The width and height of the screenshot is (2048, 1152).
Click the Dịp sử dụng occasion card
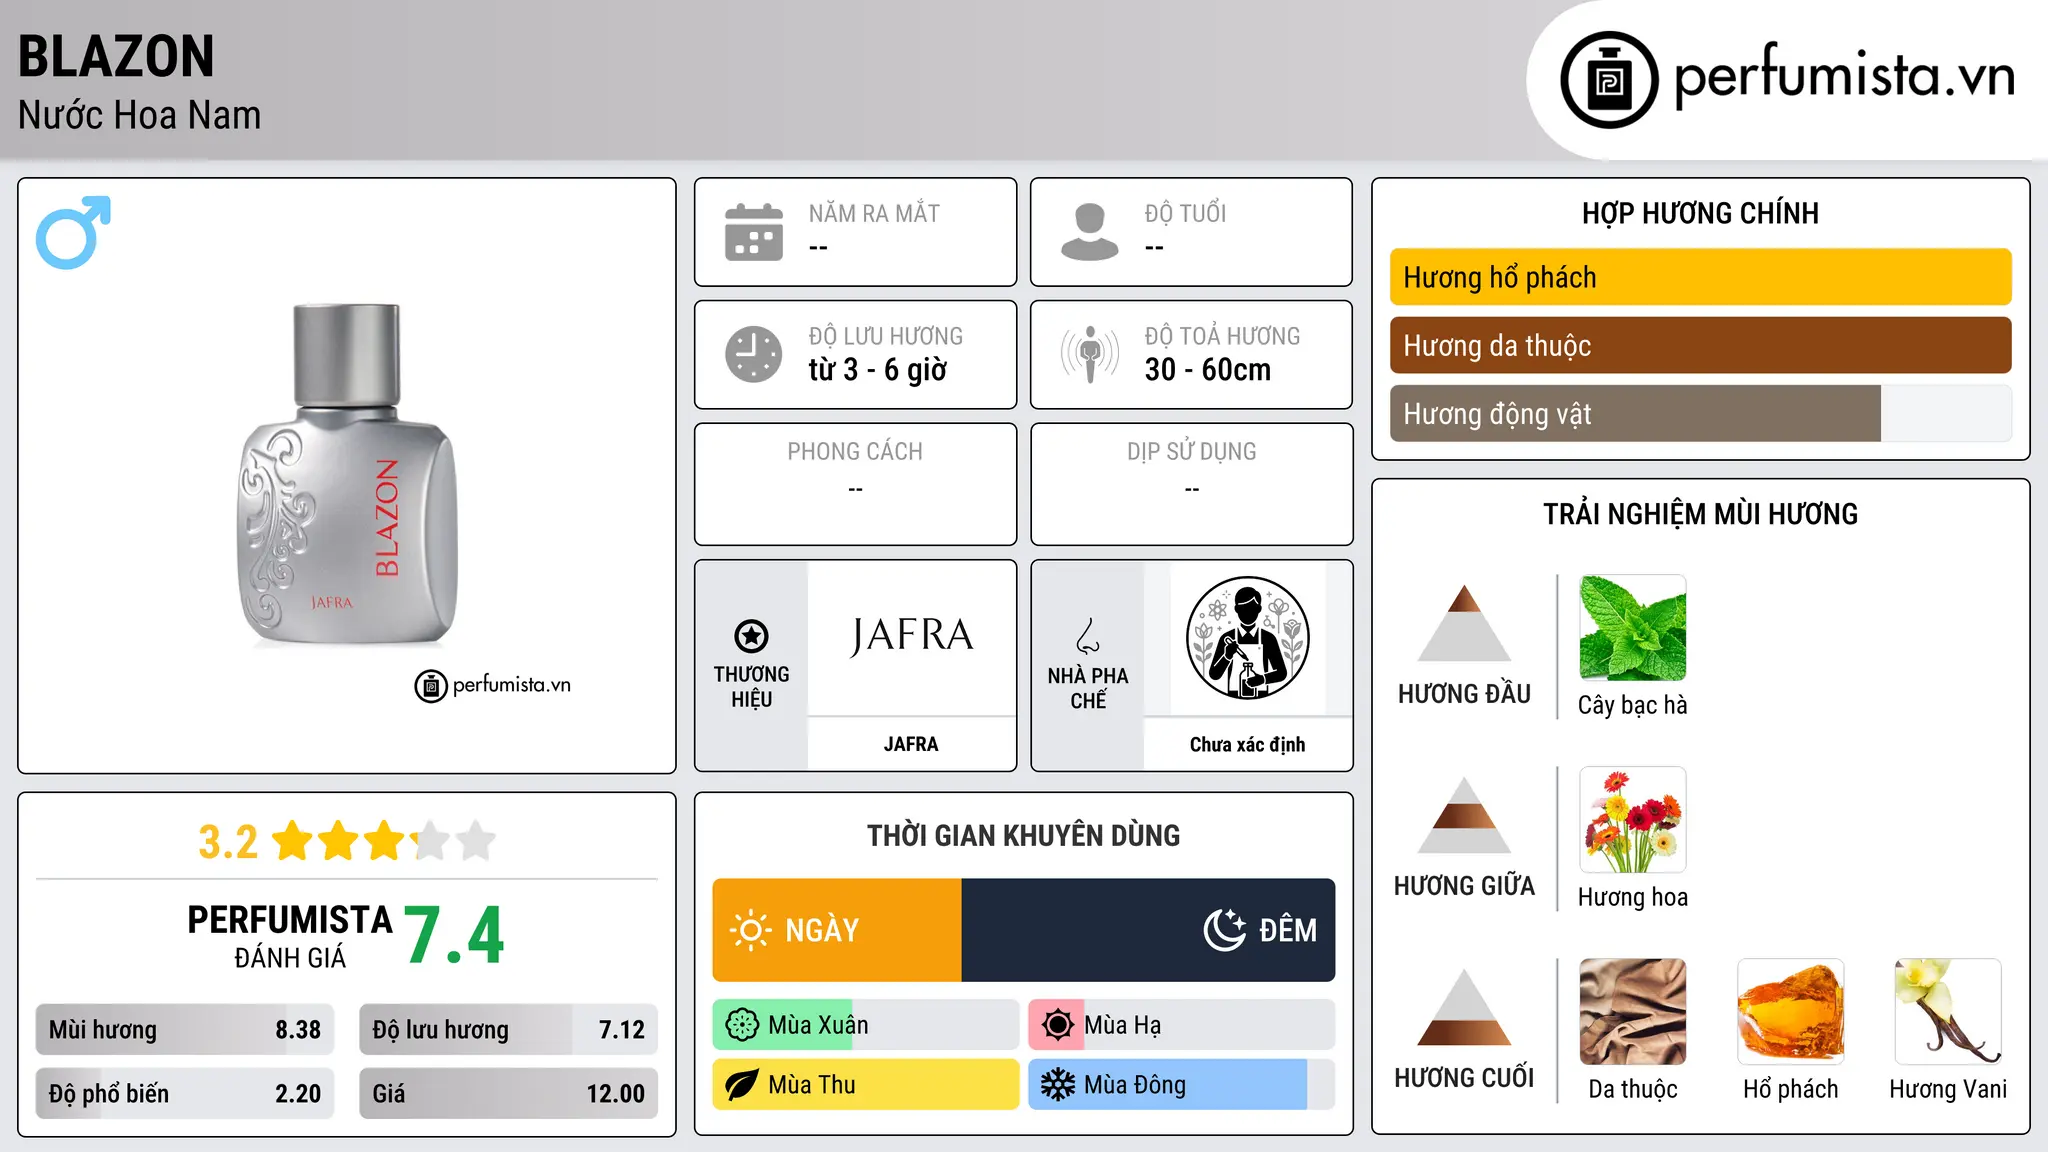coord(1191,484)
